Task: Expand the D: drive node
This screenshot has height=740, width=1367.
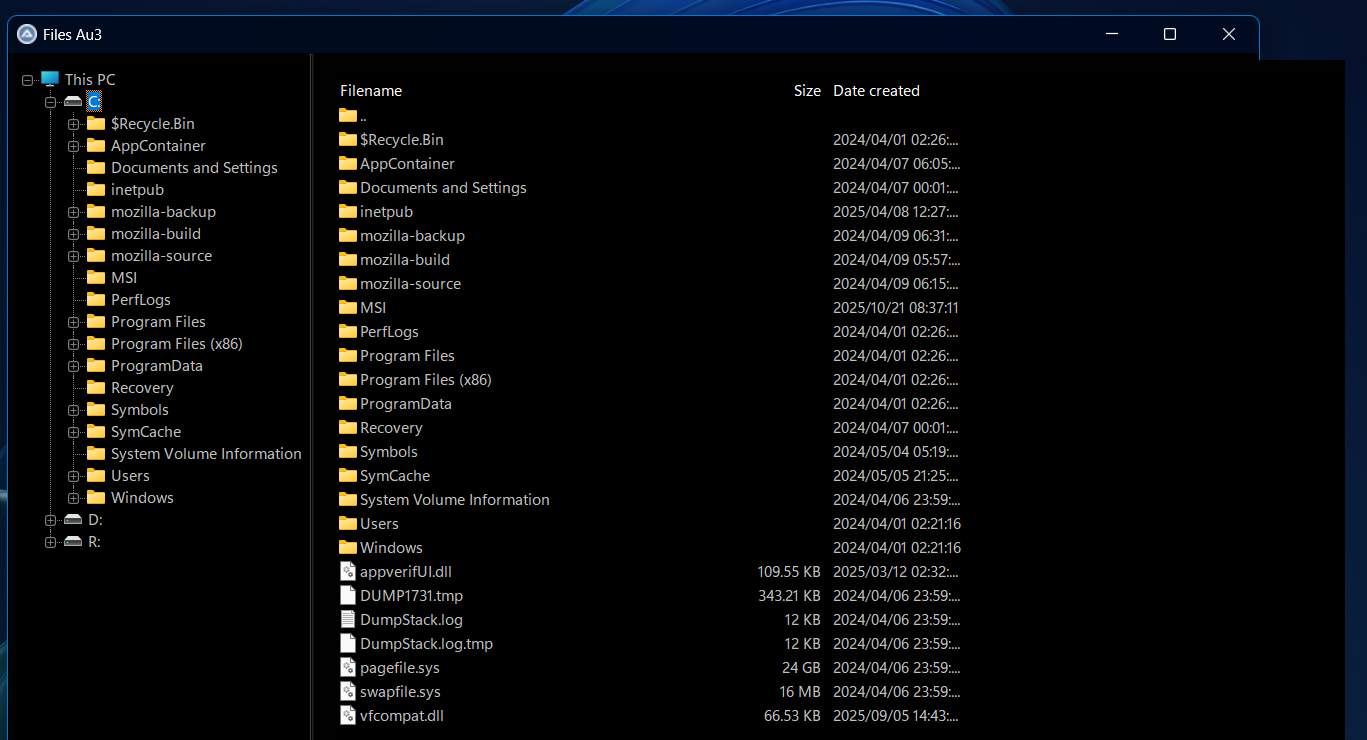Action: 51,520
